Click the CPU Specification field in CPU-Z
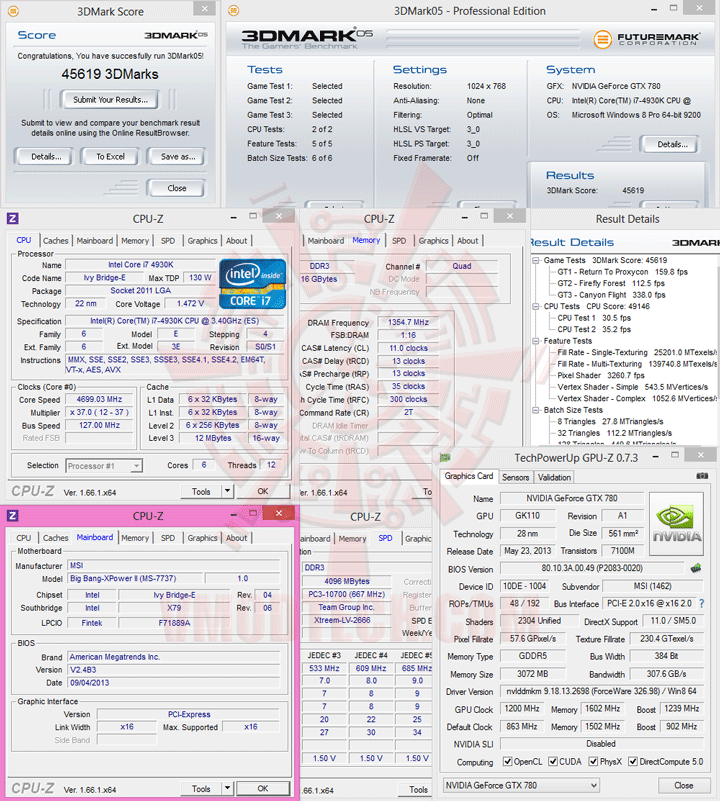720x801 pixels. click(174, 321)
